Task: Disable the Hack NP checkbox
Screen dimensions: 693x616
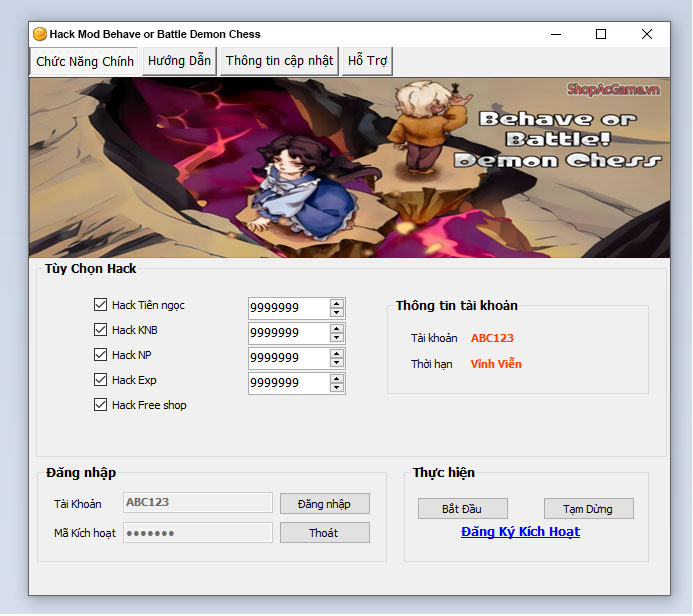Action: tap(100, 354)
